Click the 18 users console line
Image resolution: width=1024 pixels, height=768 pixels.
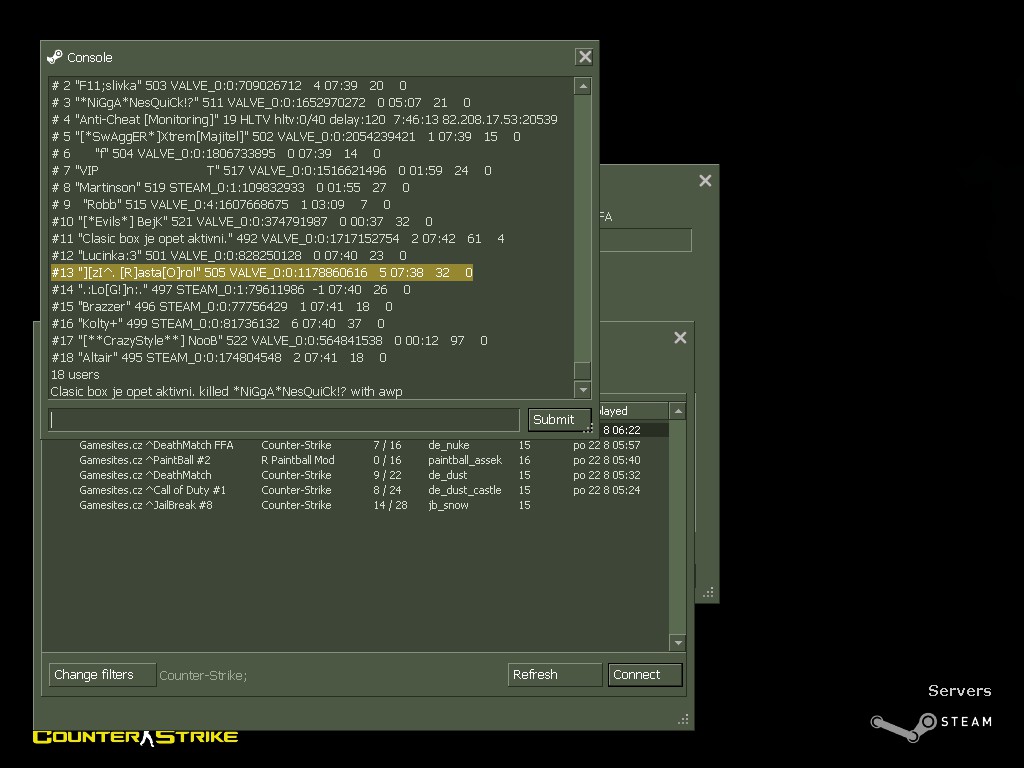(75, 375)
